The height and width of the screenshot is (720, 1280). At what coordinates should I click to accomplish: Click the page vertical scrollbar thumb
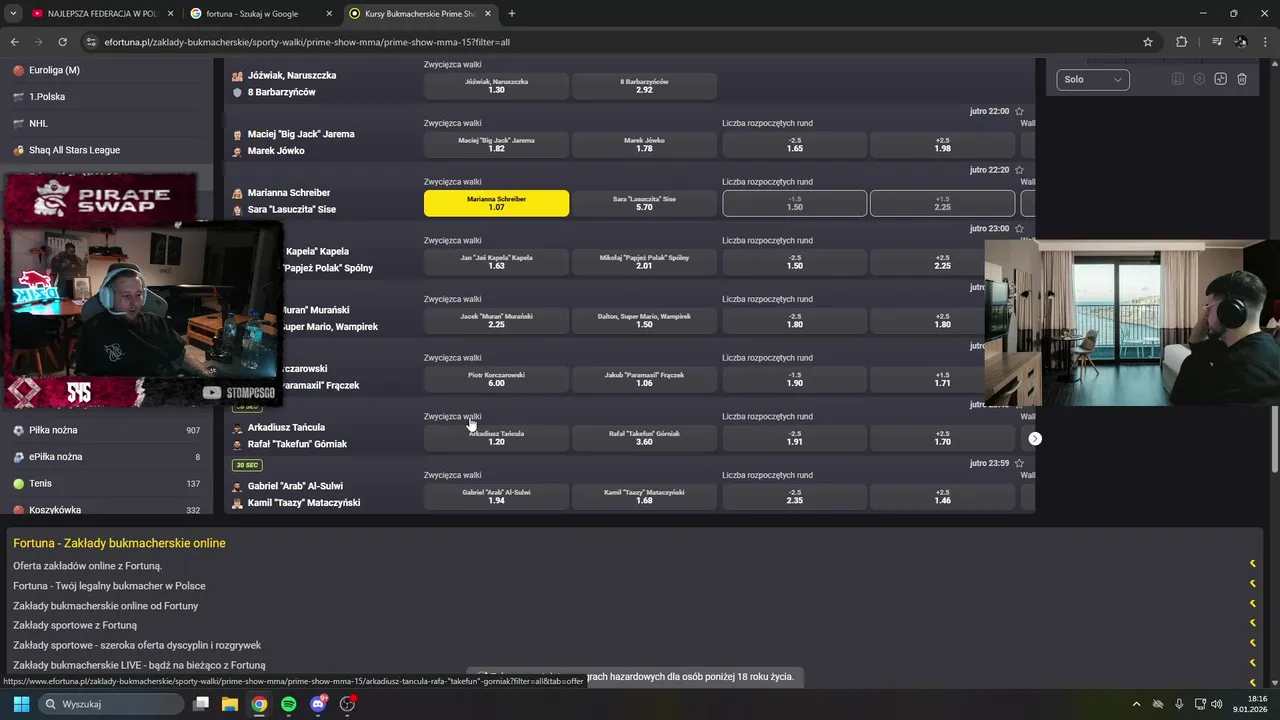pos(1274,440)
